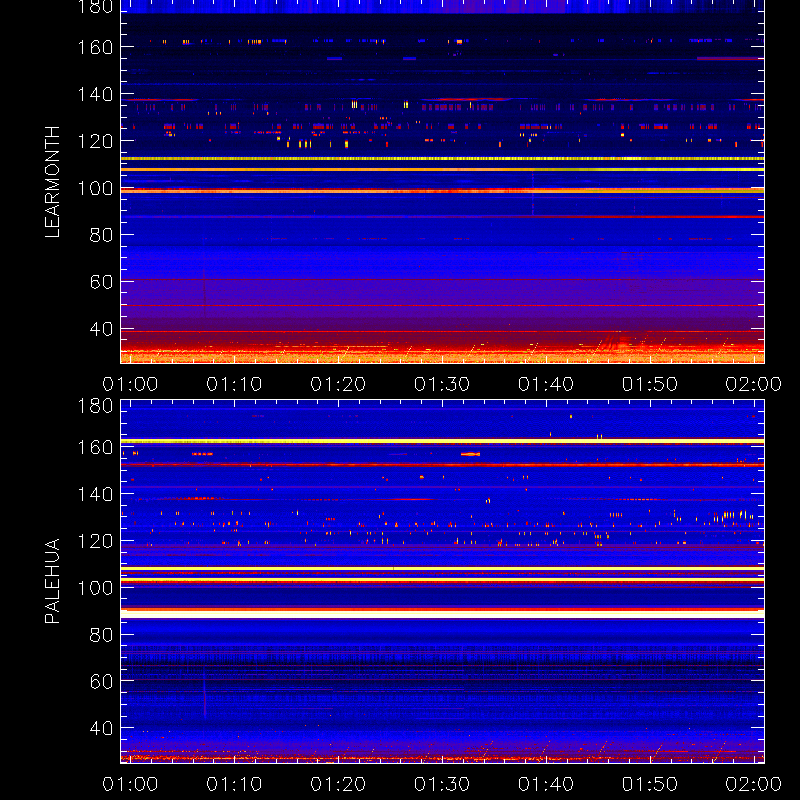Click 01:10 time label under Learmonth plot
The width and height of the screenshot is (800, 800).
[x=234, y=384]
